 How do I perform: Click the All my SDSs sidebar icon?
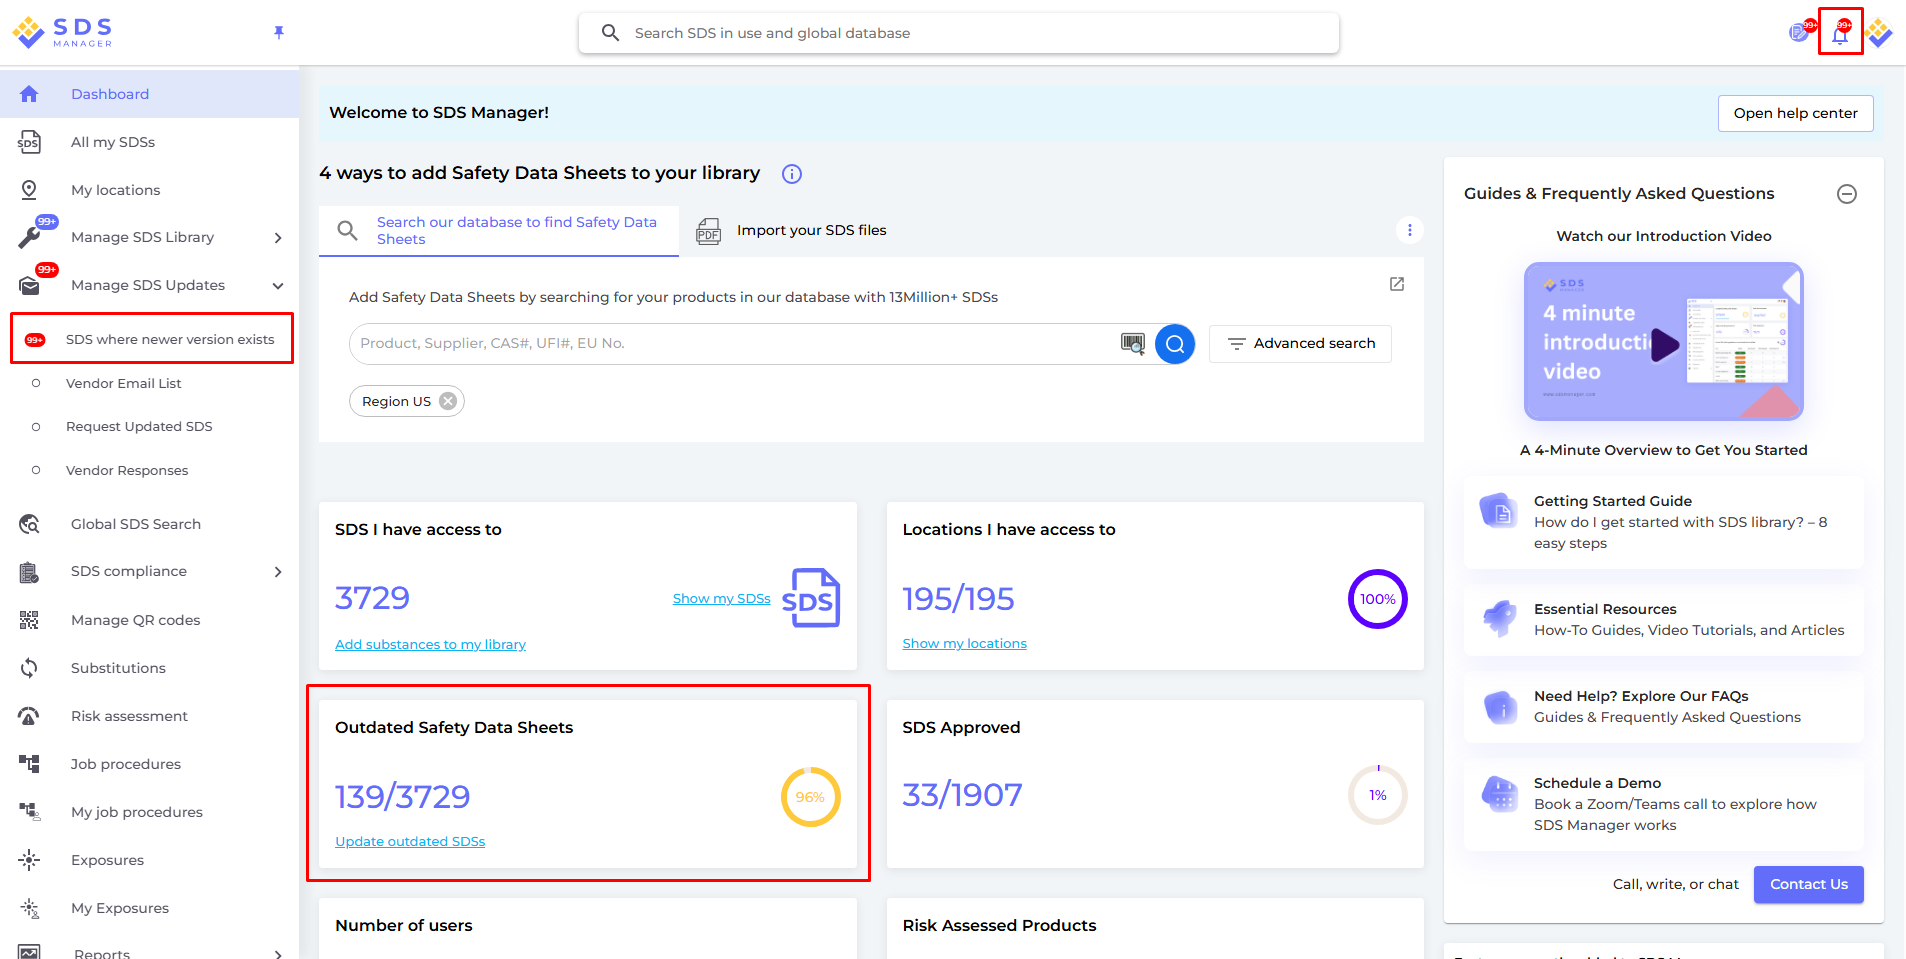[x=29, y=142]
